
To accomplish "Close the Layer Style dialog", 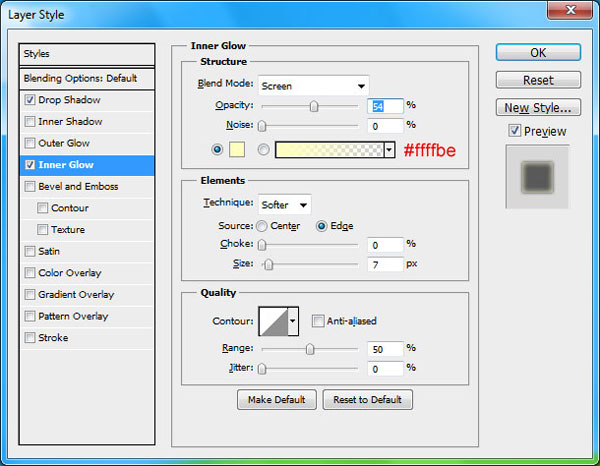I will tap(570, 10).
